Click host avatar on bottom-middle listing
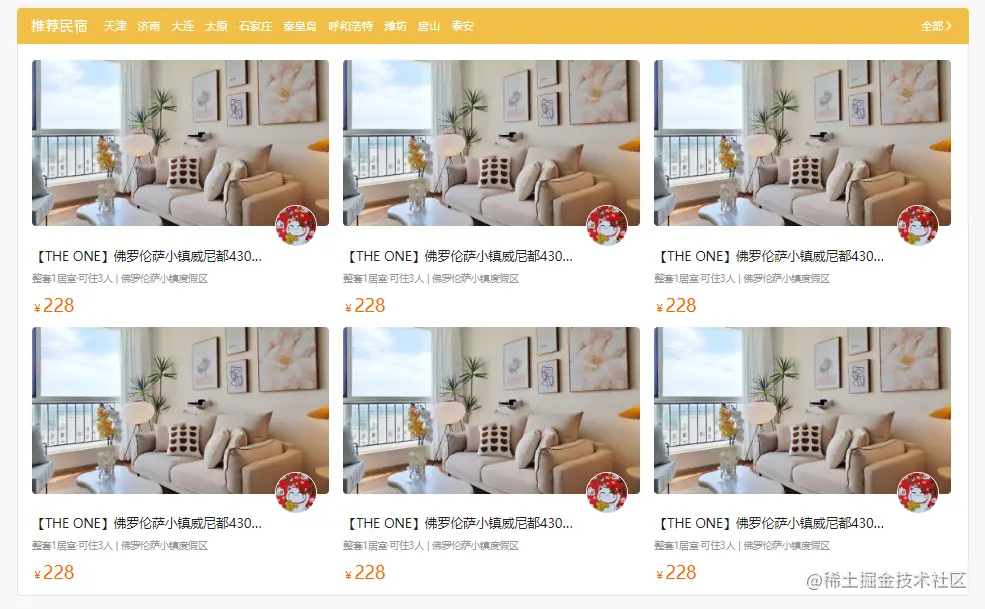 [x=607, y=492]
